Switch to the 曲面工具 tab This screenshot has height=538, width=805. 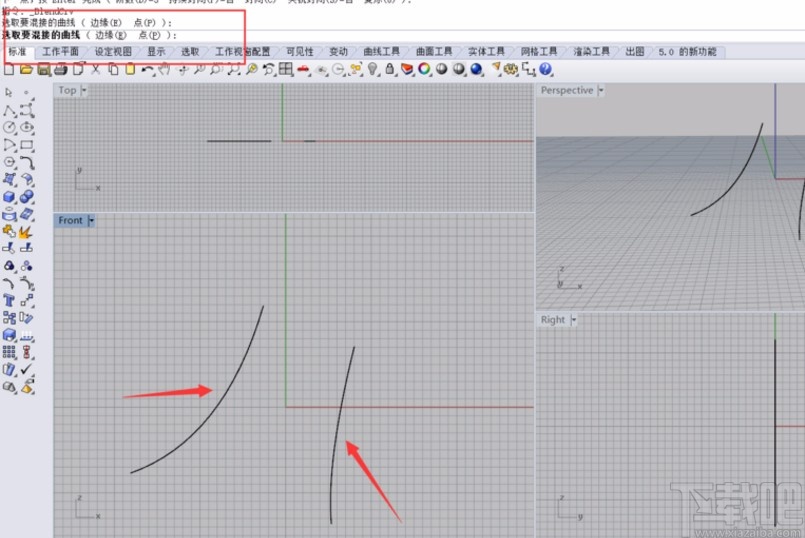(x=434, y=52)
